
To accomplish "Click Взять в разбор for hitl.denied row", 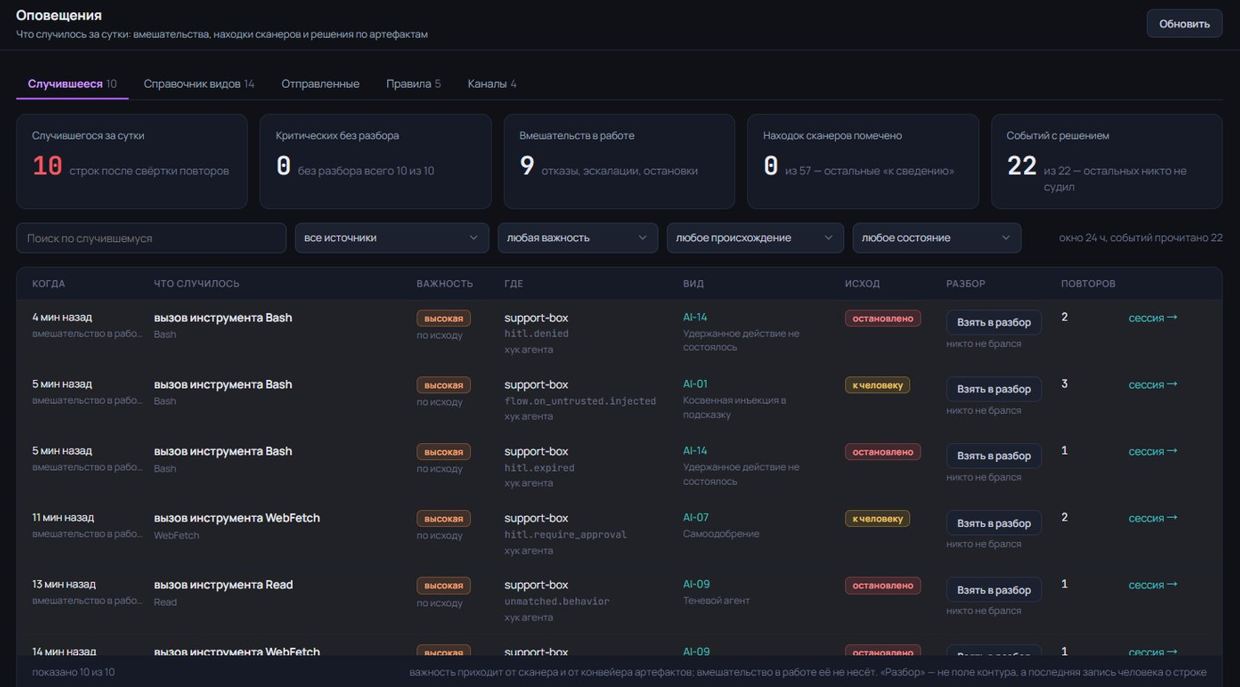I will 994,322.
